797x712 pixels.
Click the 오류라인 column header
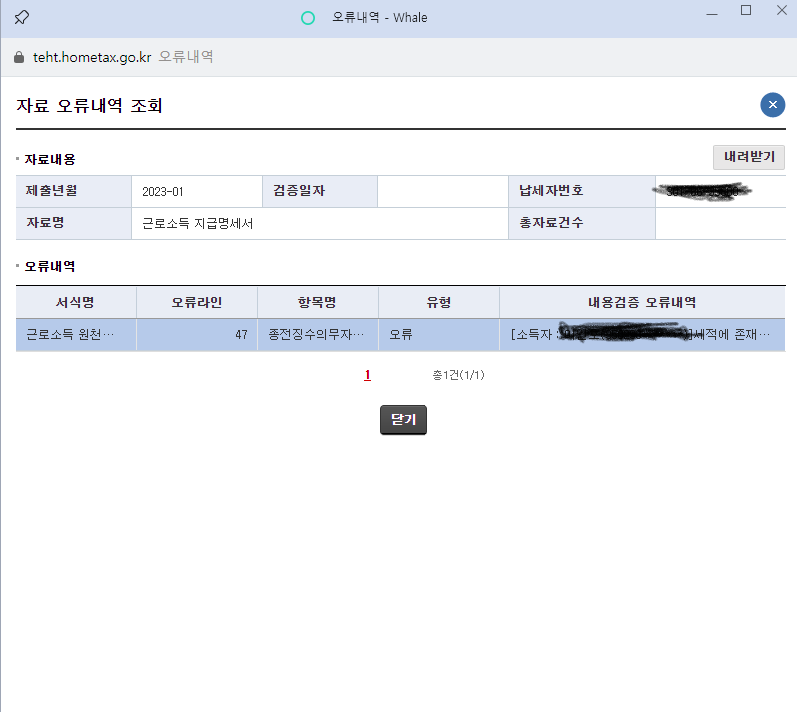pos(197,302)
